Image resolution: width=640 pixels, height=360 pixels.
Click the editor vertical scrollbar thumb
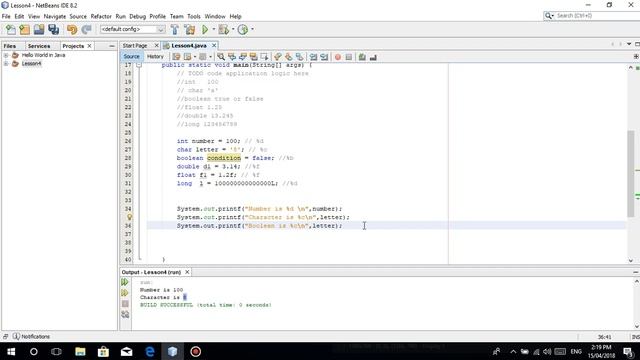[x=631, y=173]
